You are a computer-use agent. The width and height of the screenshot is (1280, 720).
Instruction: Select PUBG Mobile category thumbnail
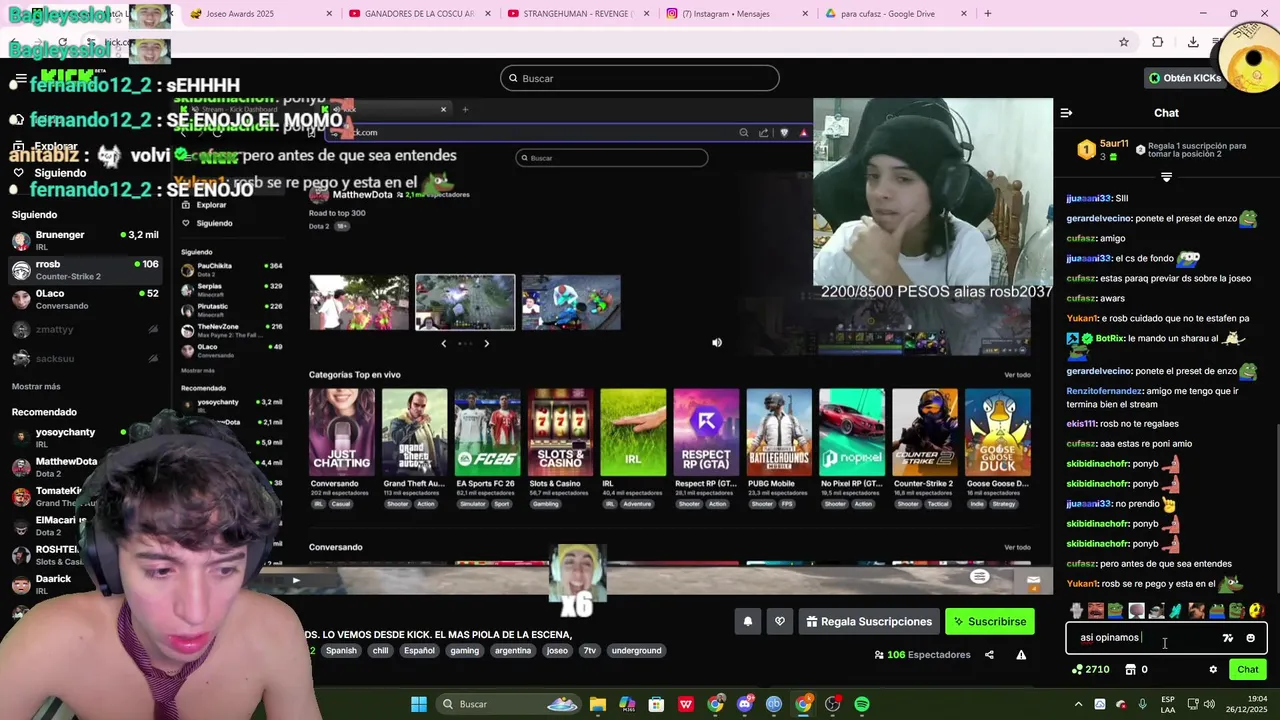pos(779,433)
